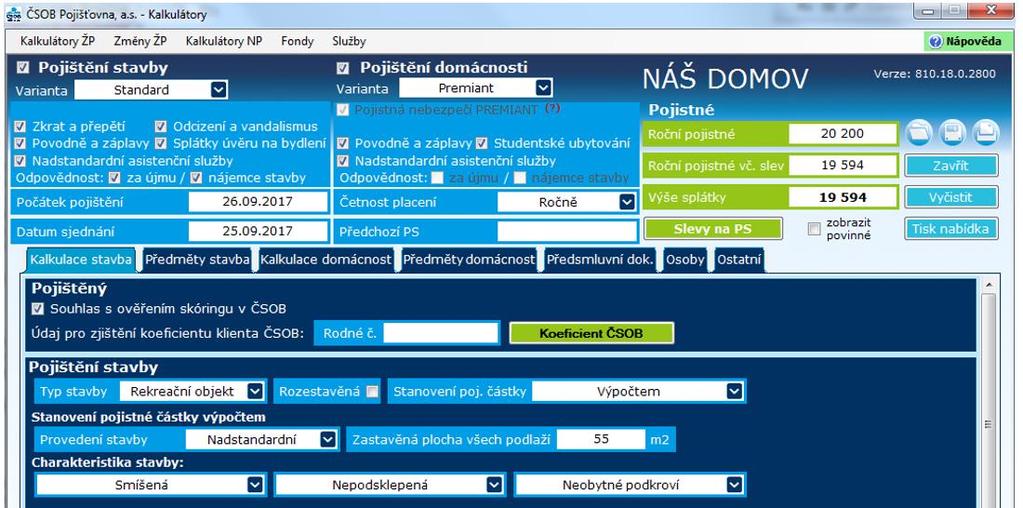Open Kalkulátory NP menu

[224, 42]
